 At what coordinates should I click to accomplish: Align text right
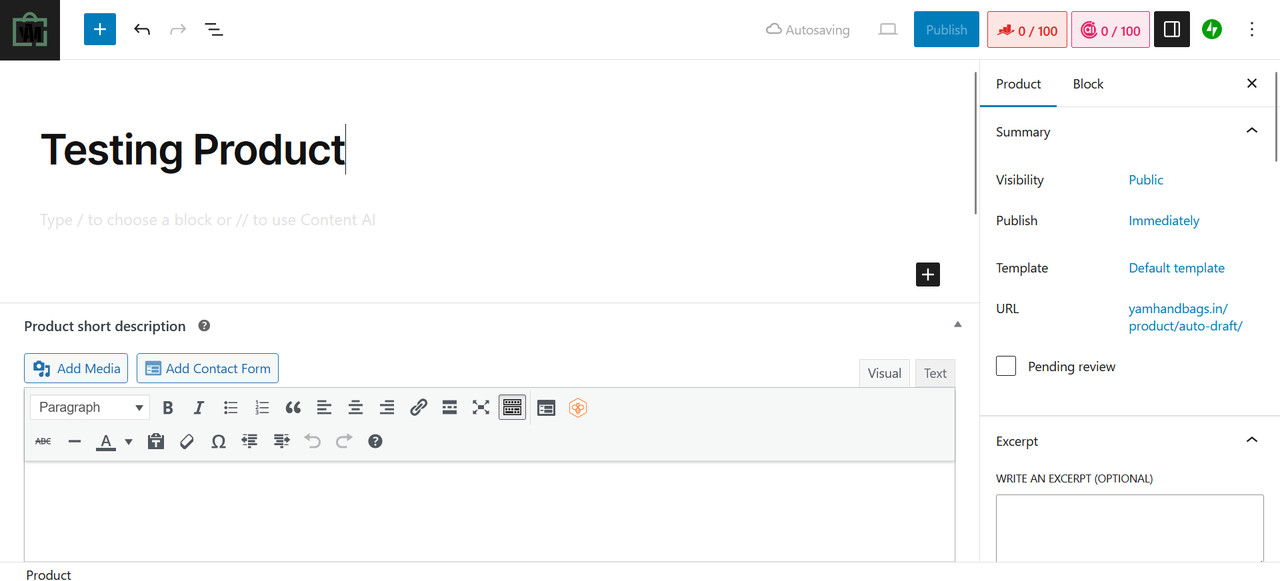pyautogui.click(x=387, y=407)
